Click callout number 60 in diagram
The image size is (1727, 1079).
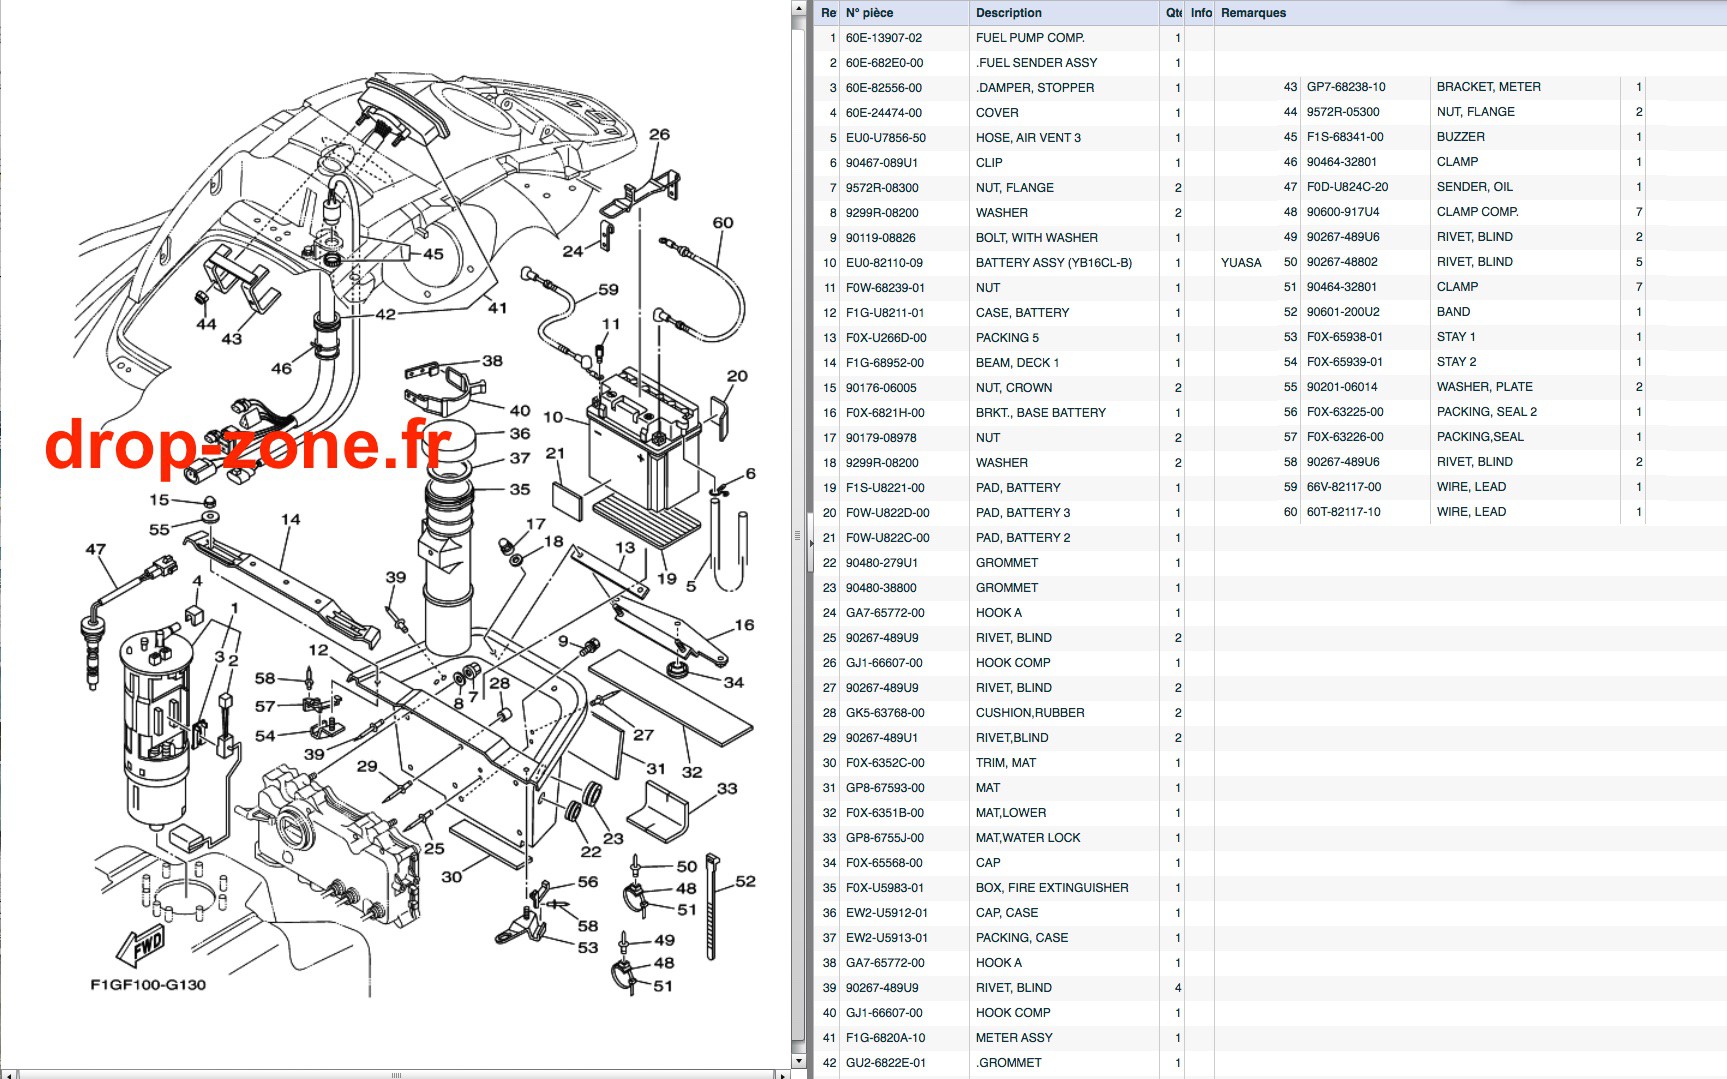pos(723,223)
